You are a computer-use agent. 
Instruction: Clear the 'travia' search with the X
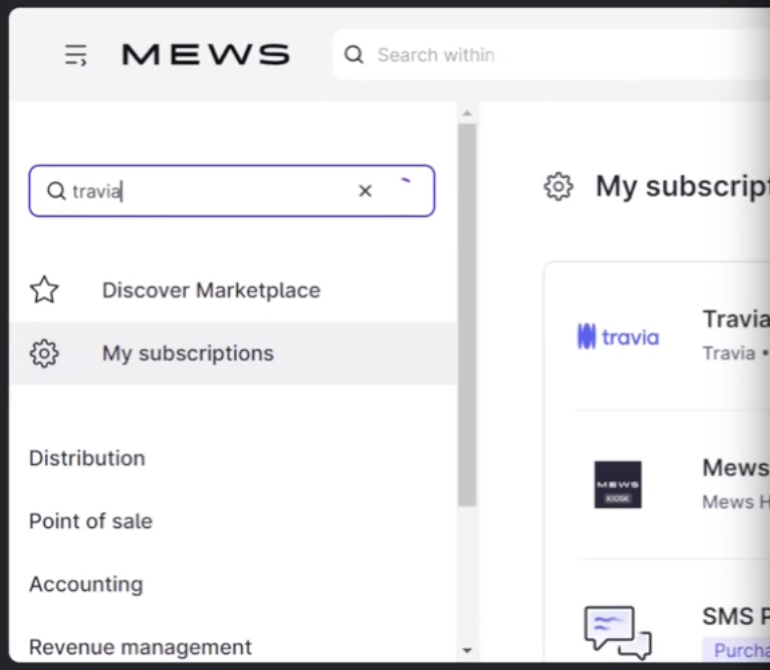point(365,191)
